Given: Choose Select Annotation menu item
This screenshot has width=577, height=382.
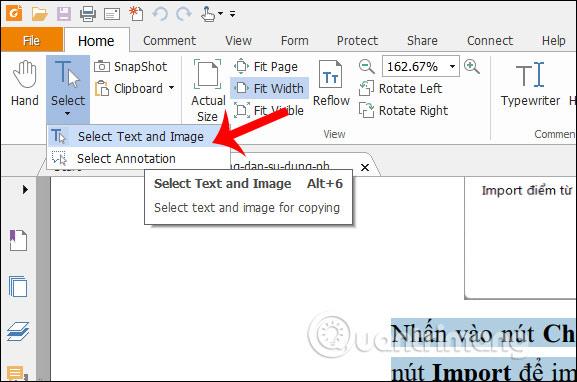Looking at the screenshot, I should click(x=138, y=159).
